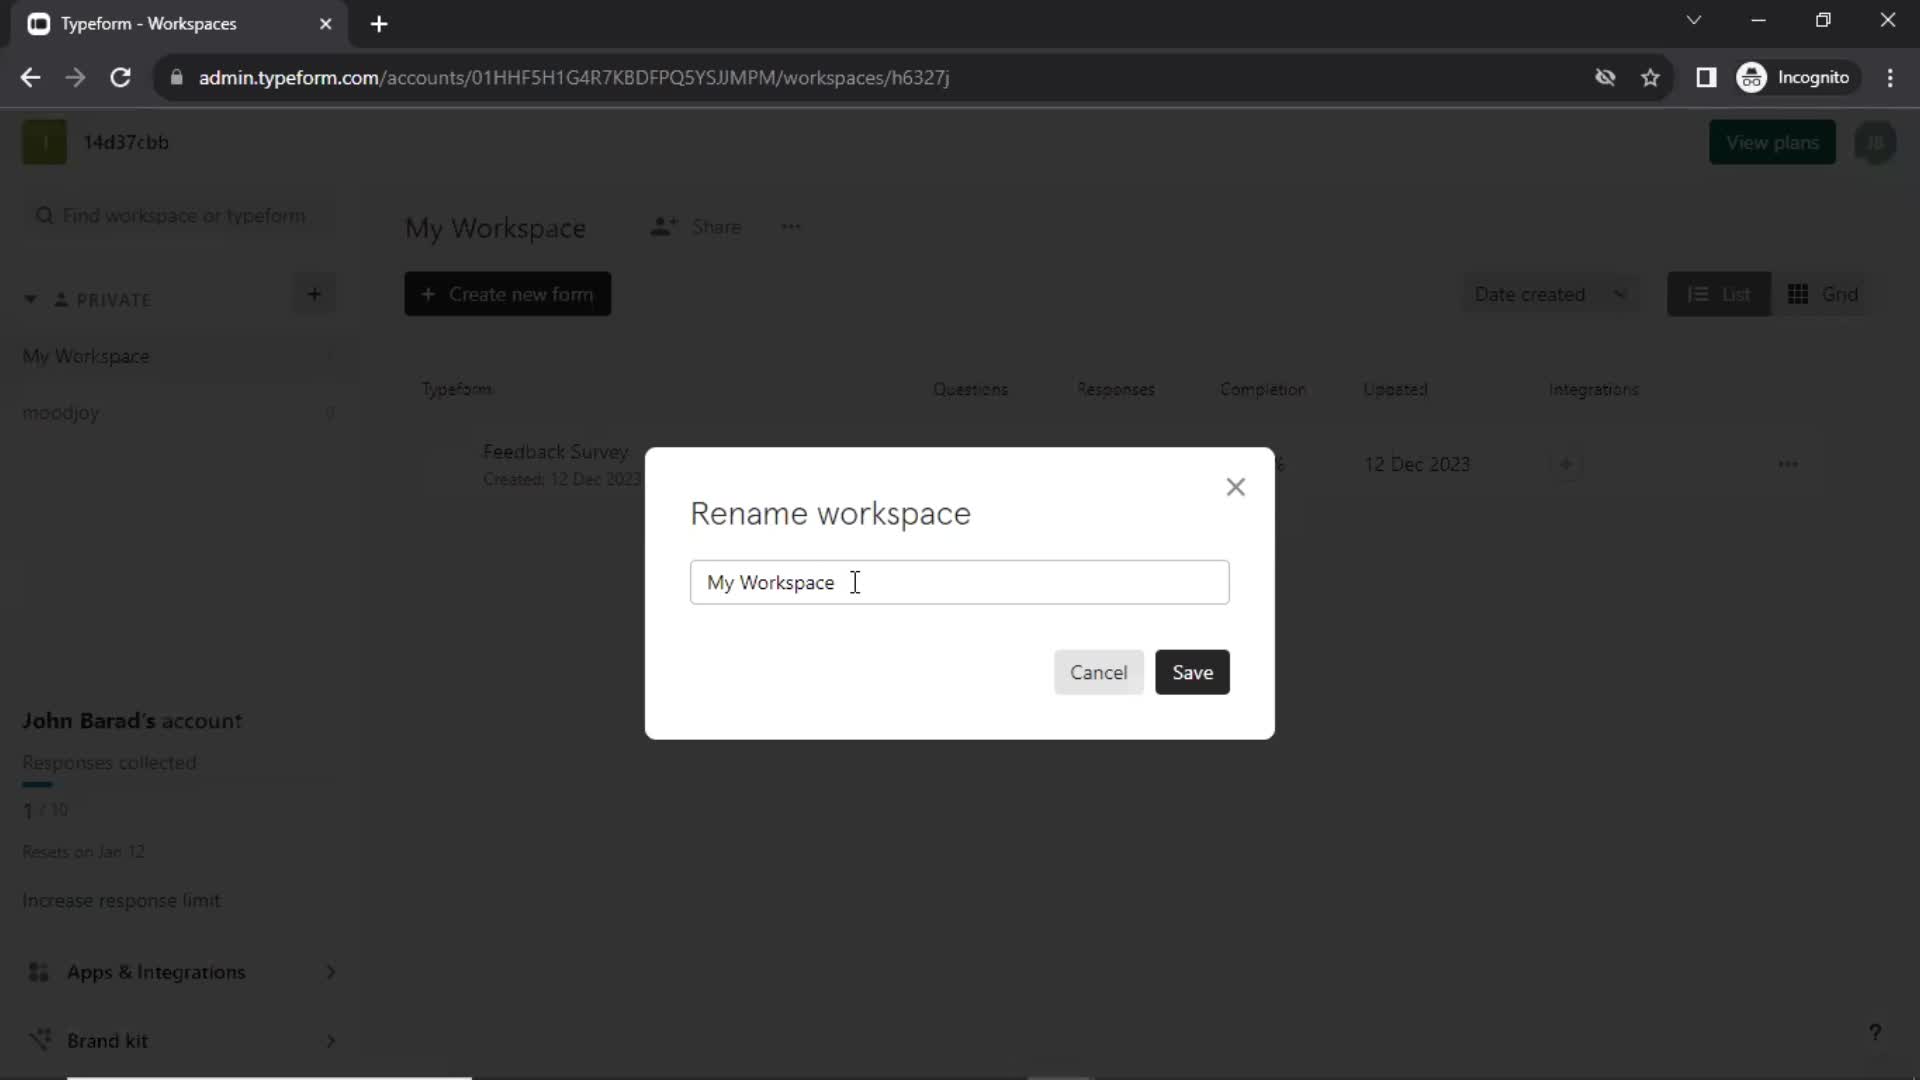Open Chrome's three-dot menu
This screenshot has height=1080, width=1920.
[x=1890, y=77]
